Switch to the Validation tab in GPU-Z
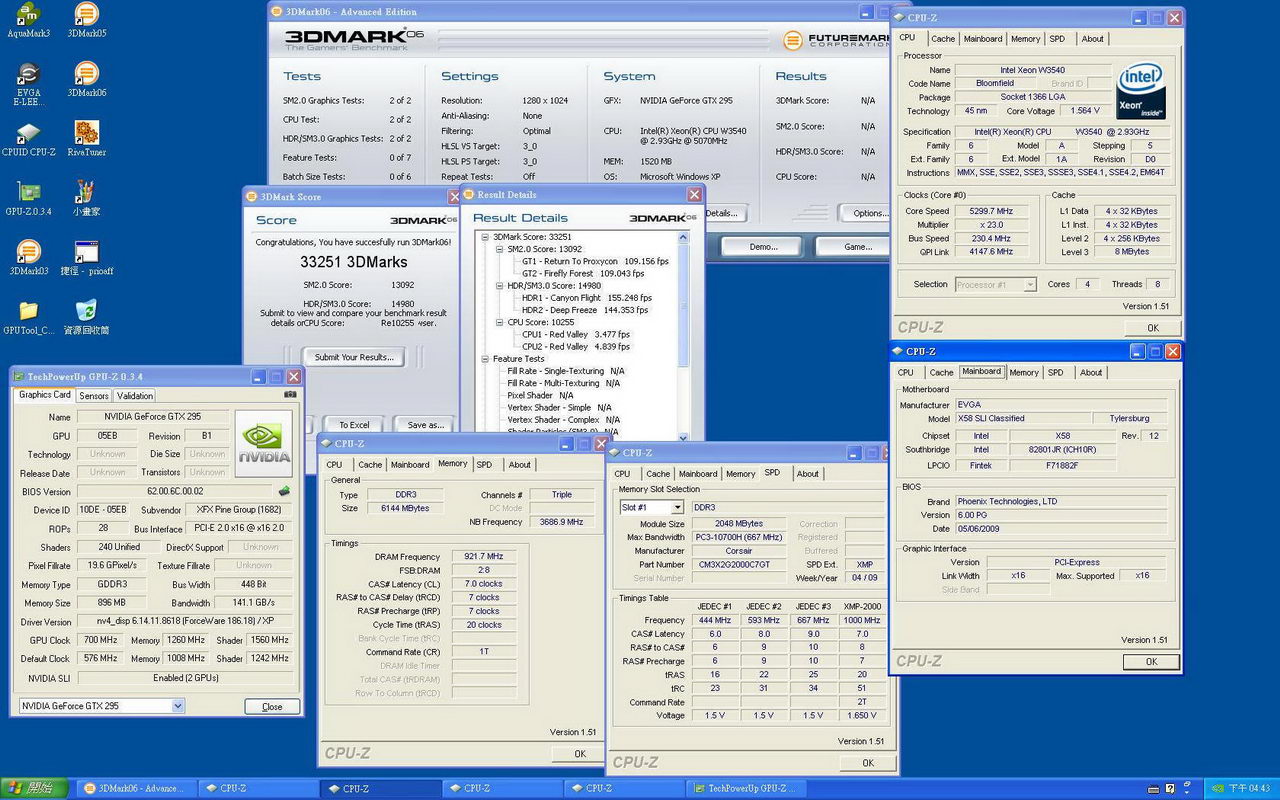1280x800 pixels. tap(135, 396)
